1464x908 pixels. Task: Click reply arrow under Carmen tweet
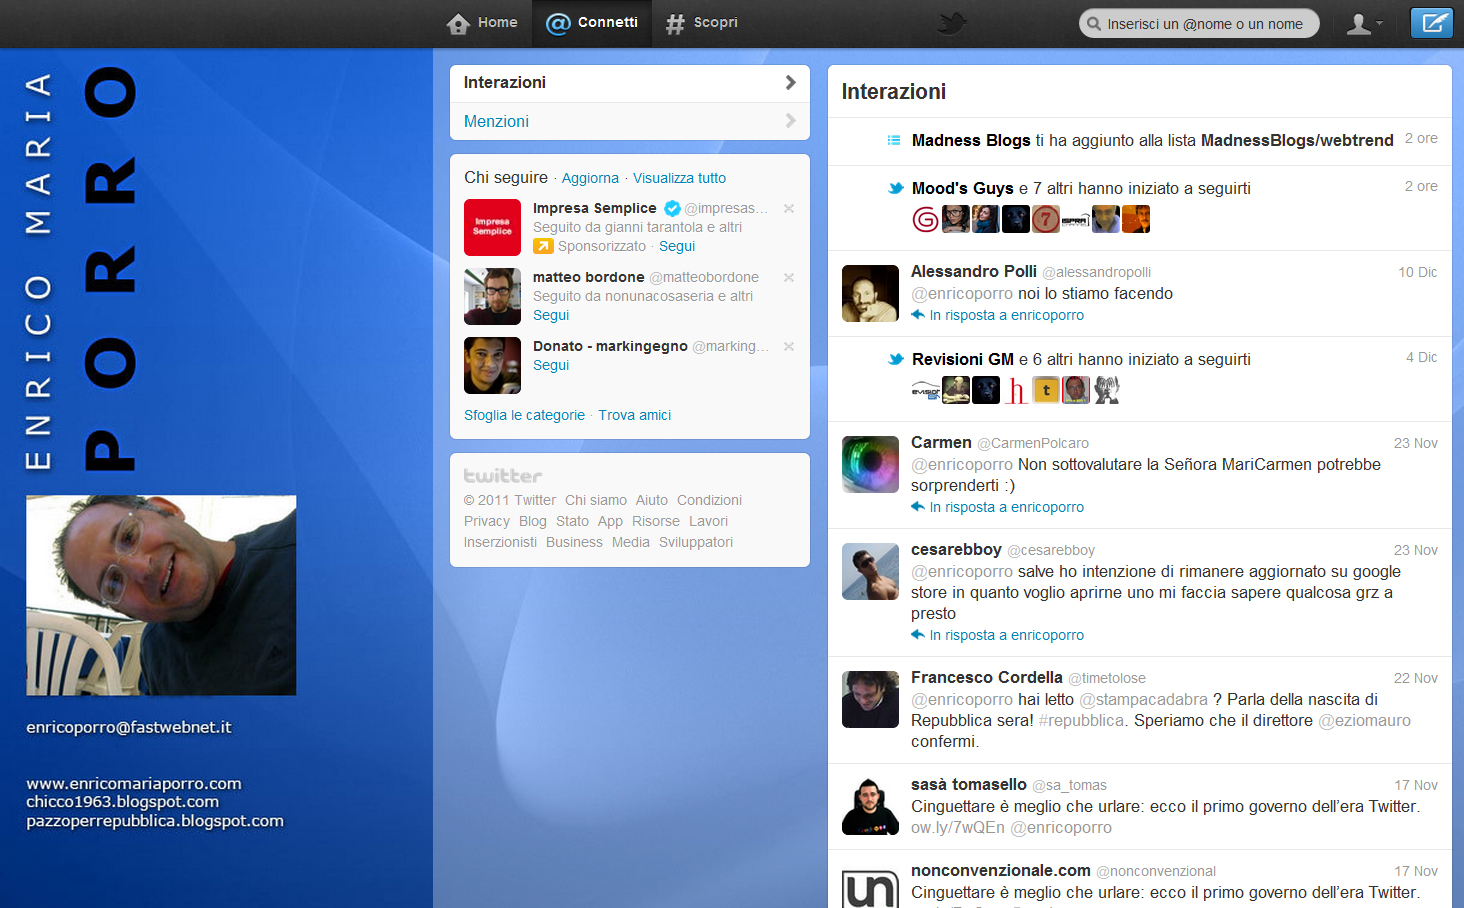(918, 507)
